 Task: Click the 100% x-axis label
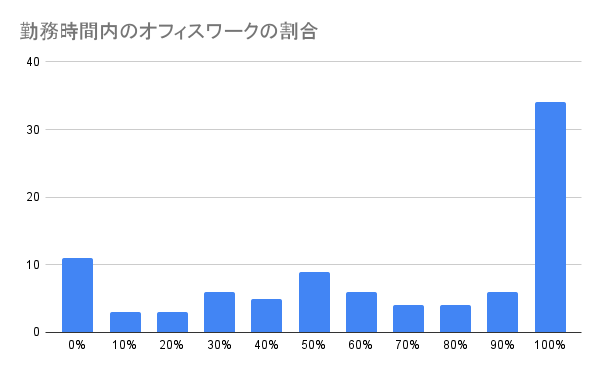coord(549,345)
